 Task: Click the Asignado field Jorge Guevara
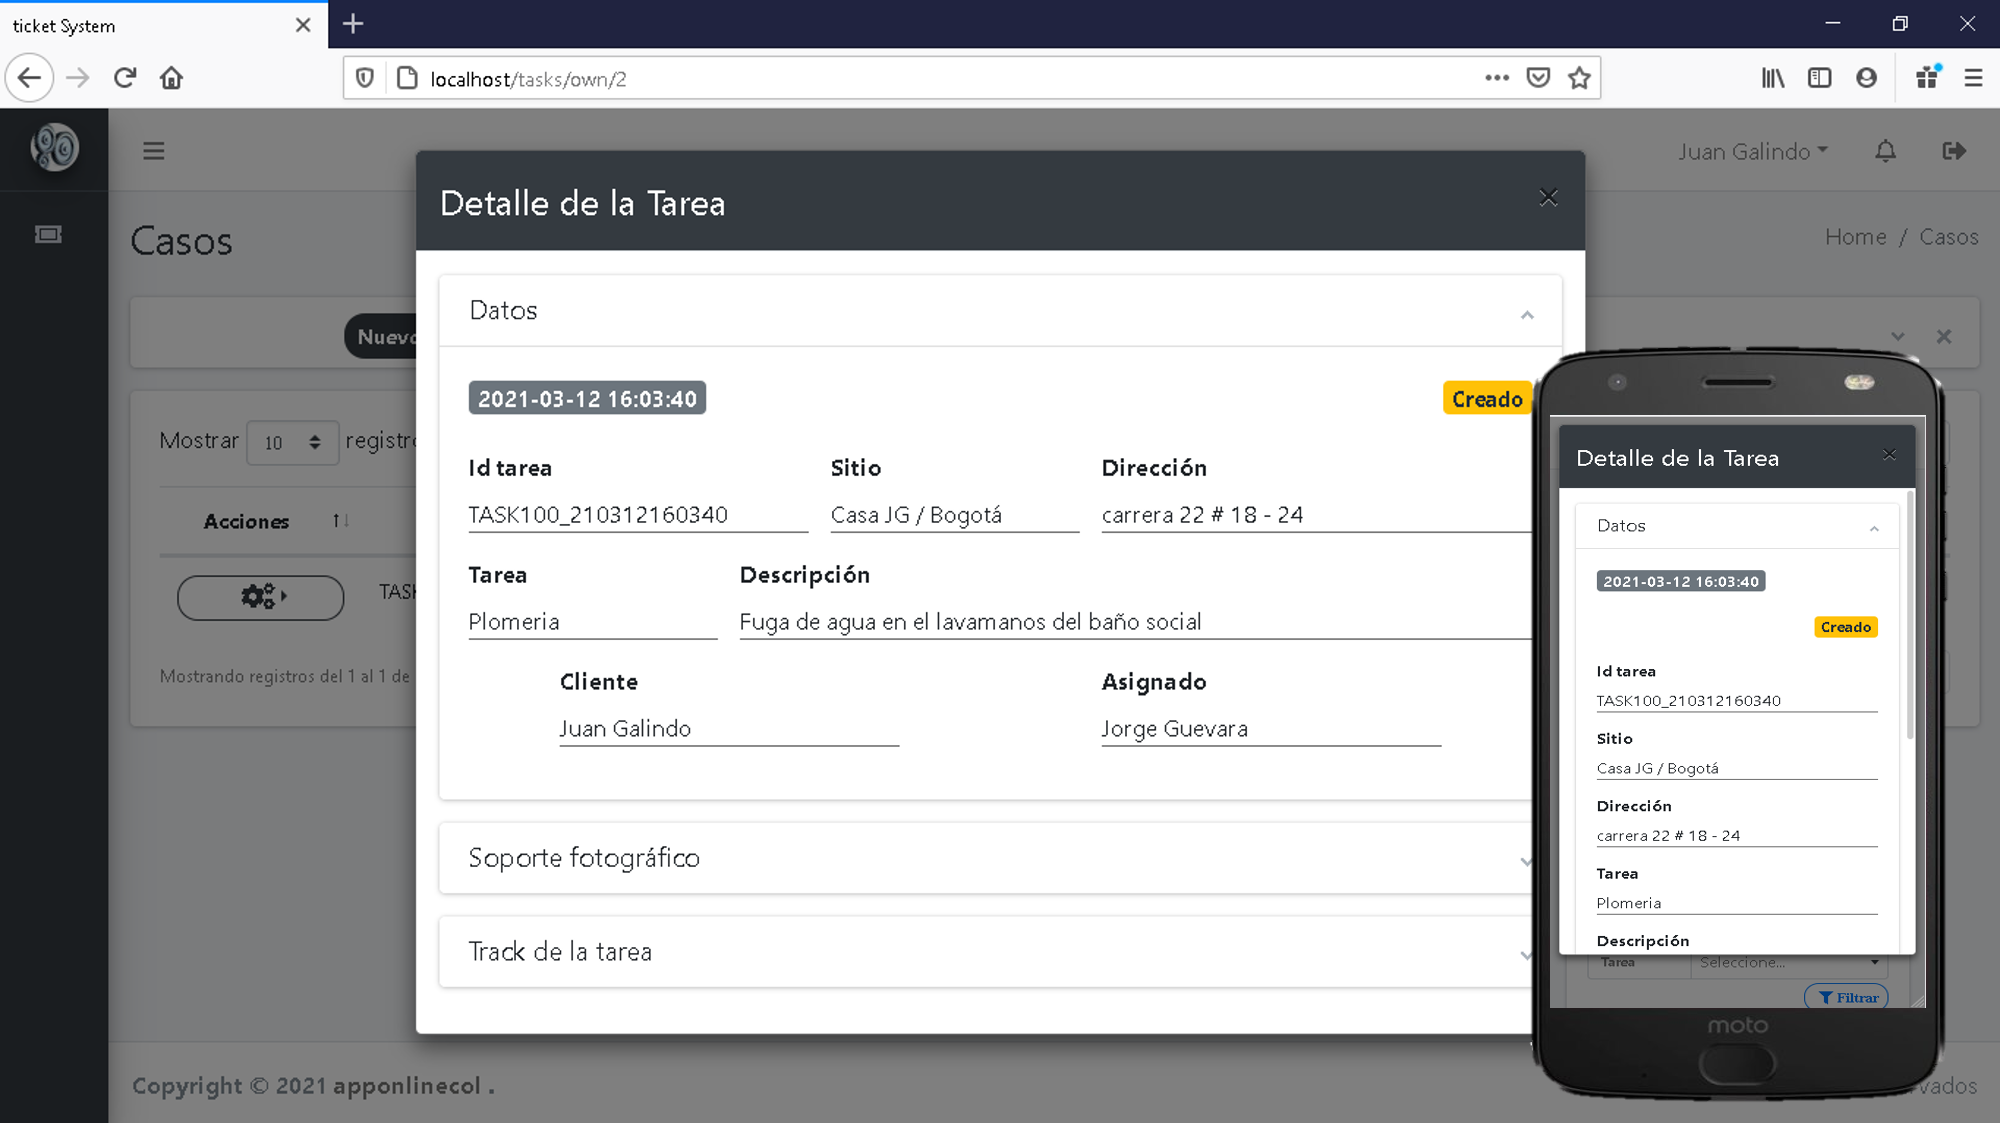pos(1271,729)
